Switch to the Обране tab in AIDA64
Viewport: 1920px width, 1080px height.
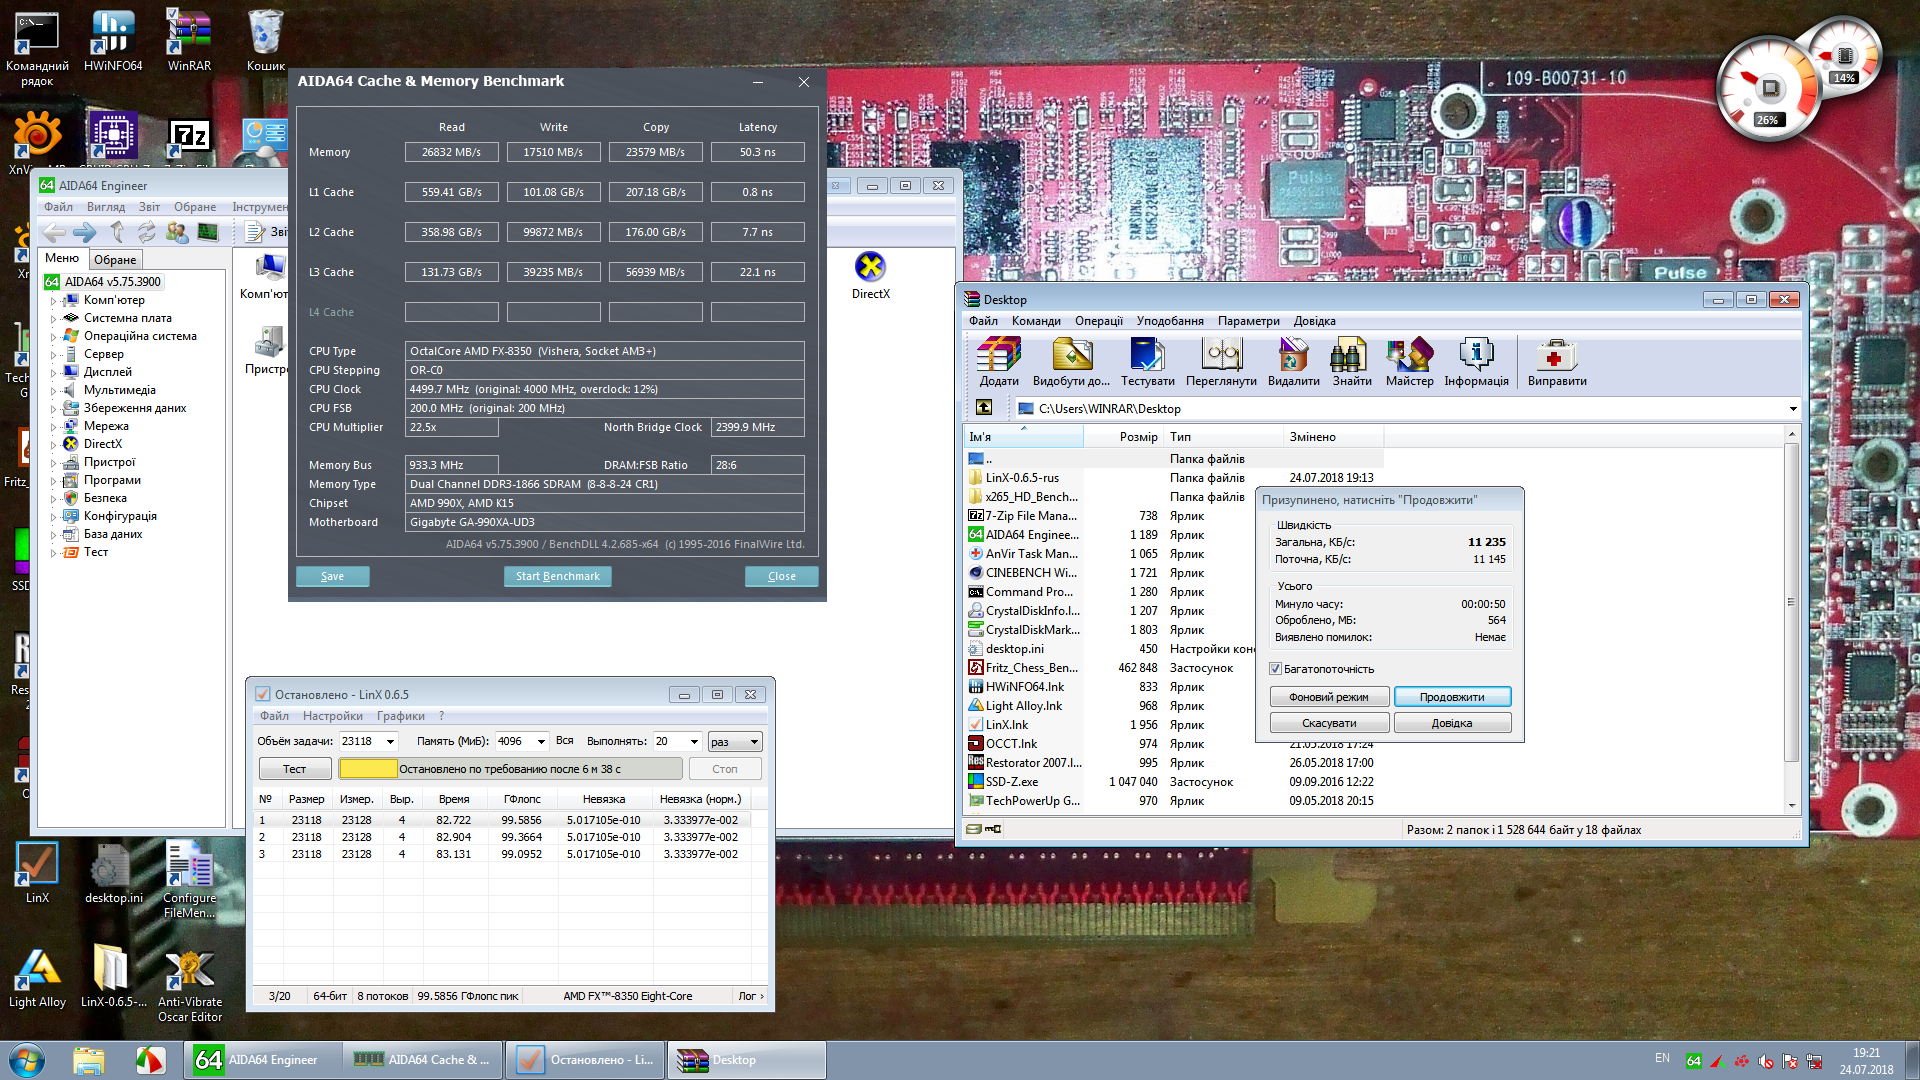(115, 260)
